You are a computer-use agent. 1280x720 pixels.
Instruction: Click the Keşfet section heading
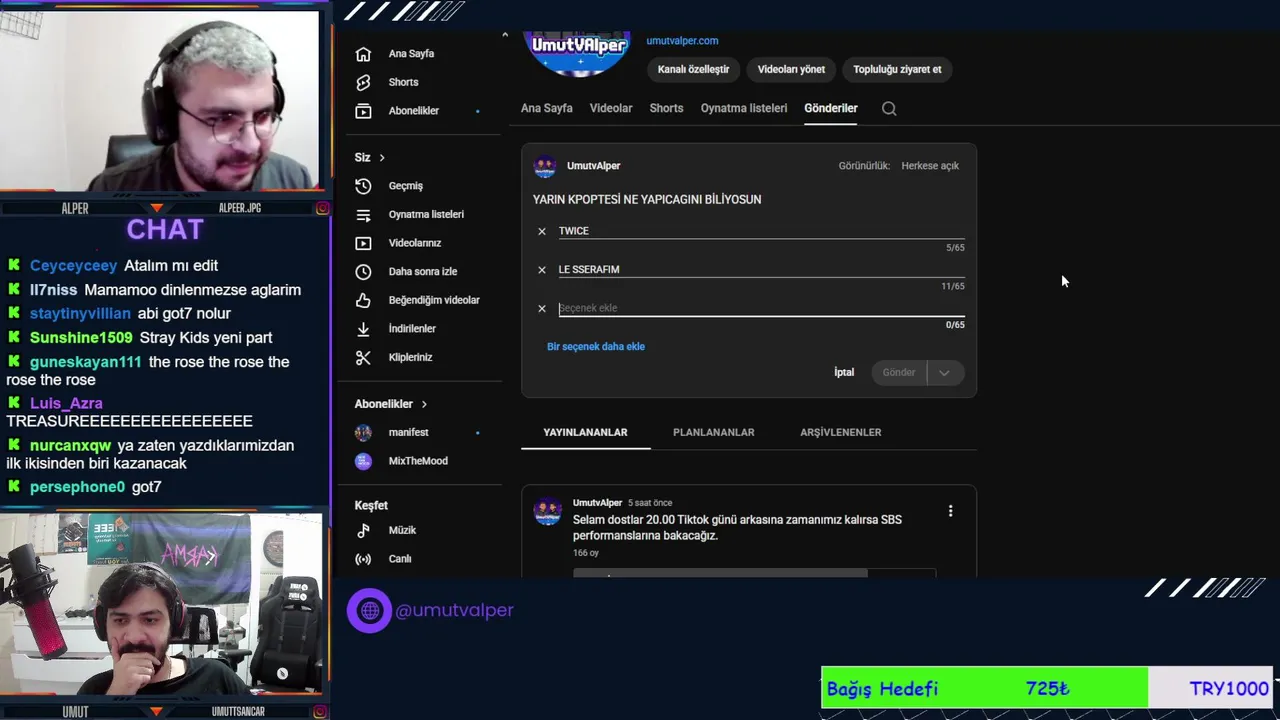coord(371,506)
